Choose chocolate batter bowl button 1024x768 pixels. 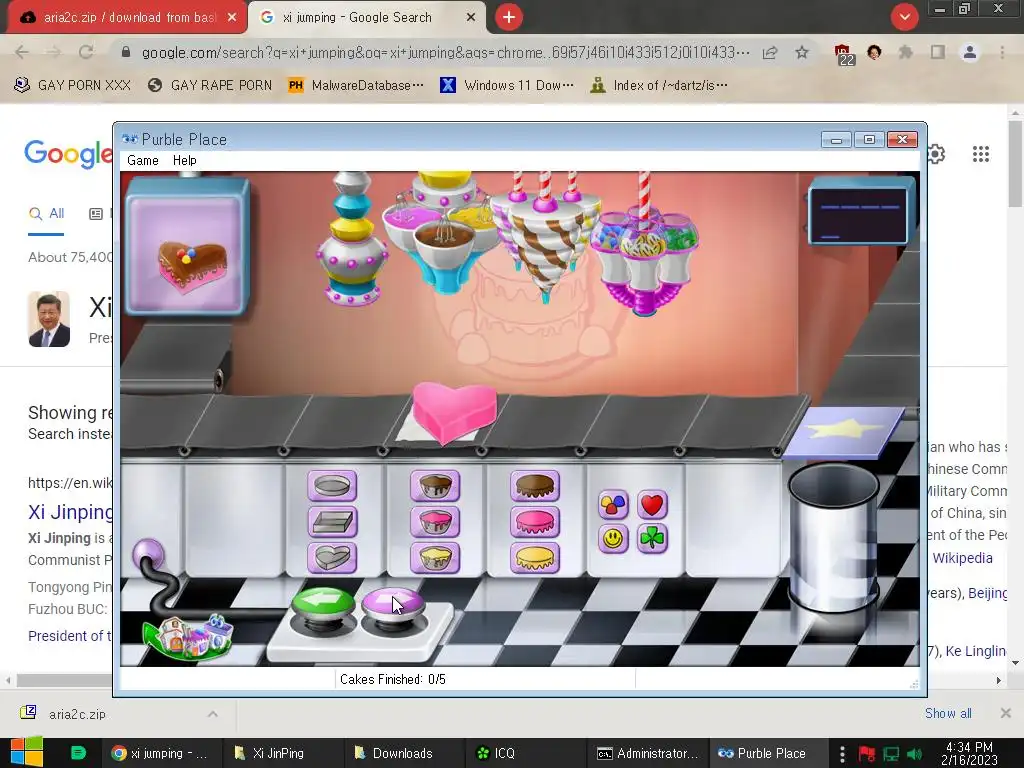(x=435, y=486)
